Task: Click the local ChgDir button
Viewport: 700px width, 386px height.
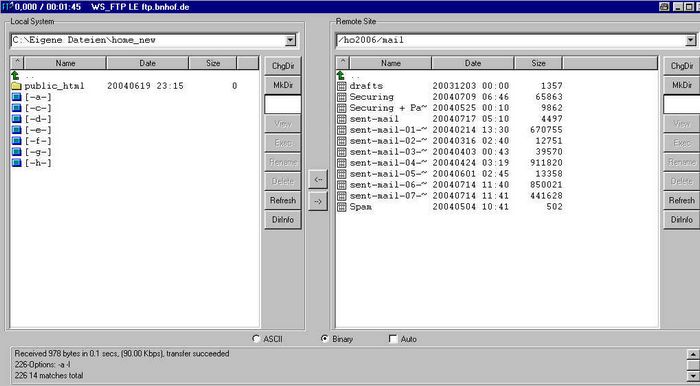Action: 283,66
